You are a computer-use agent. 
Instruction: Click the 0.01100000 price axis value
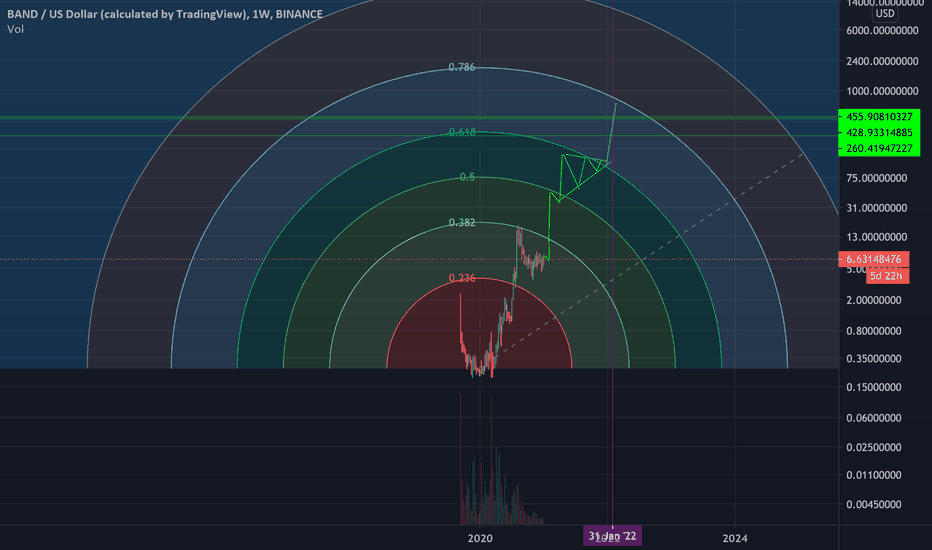[x=874, y=475]
